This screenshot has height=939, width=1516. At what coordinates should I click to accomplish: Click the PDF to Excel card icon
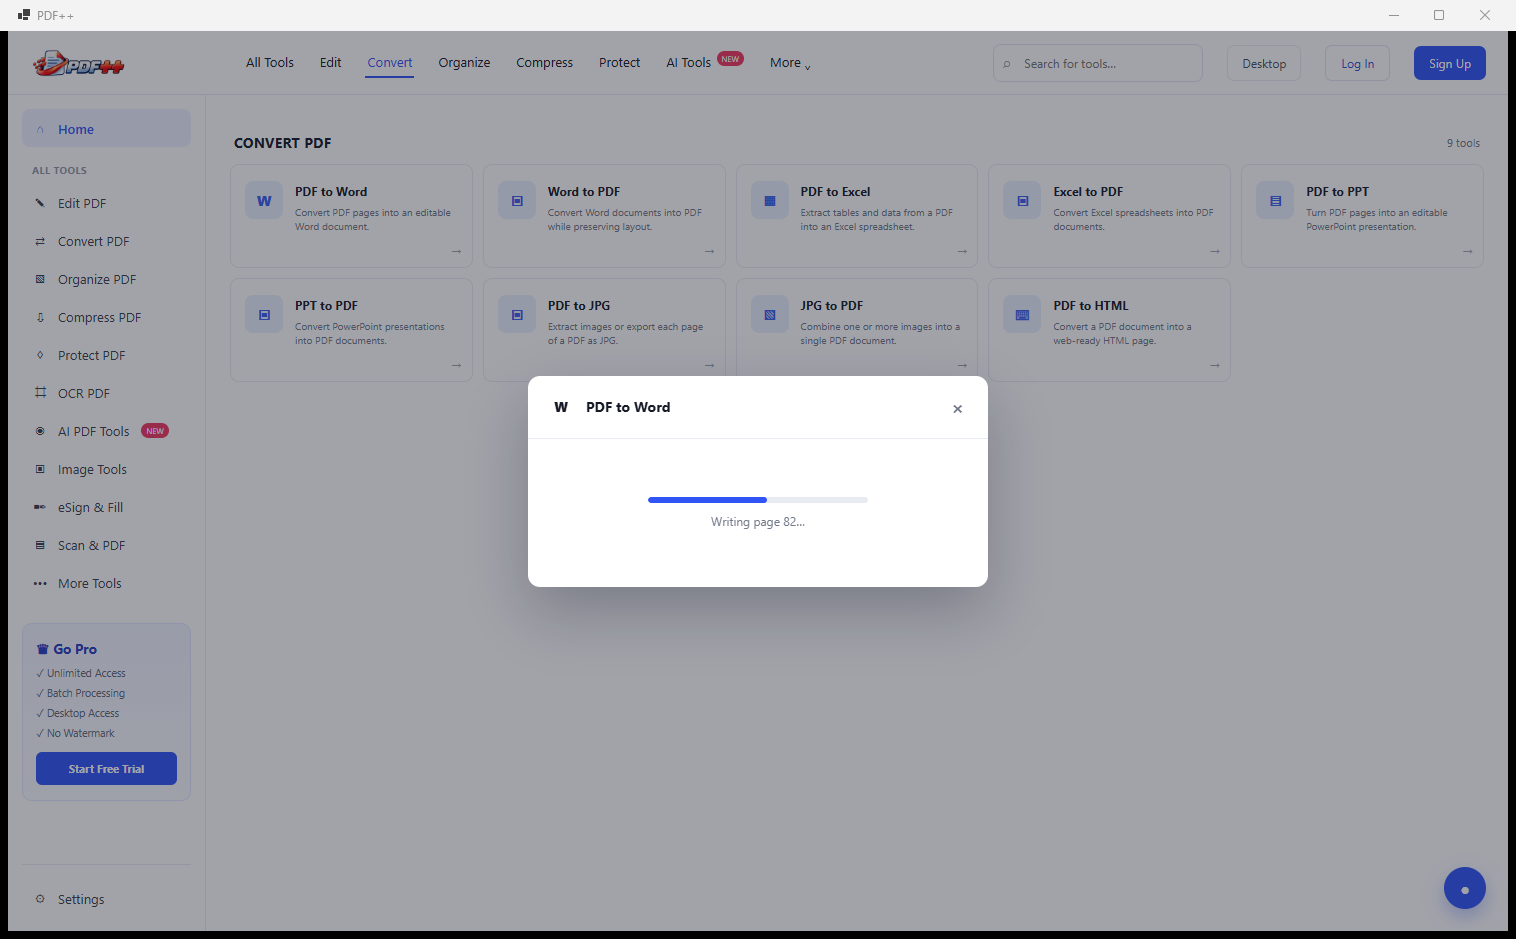770,201
